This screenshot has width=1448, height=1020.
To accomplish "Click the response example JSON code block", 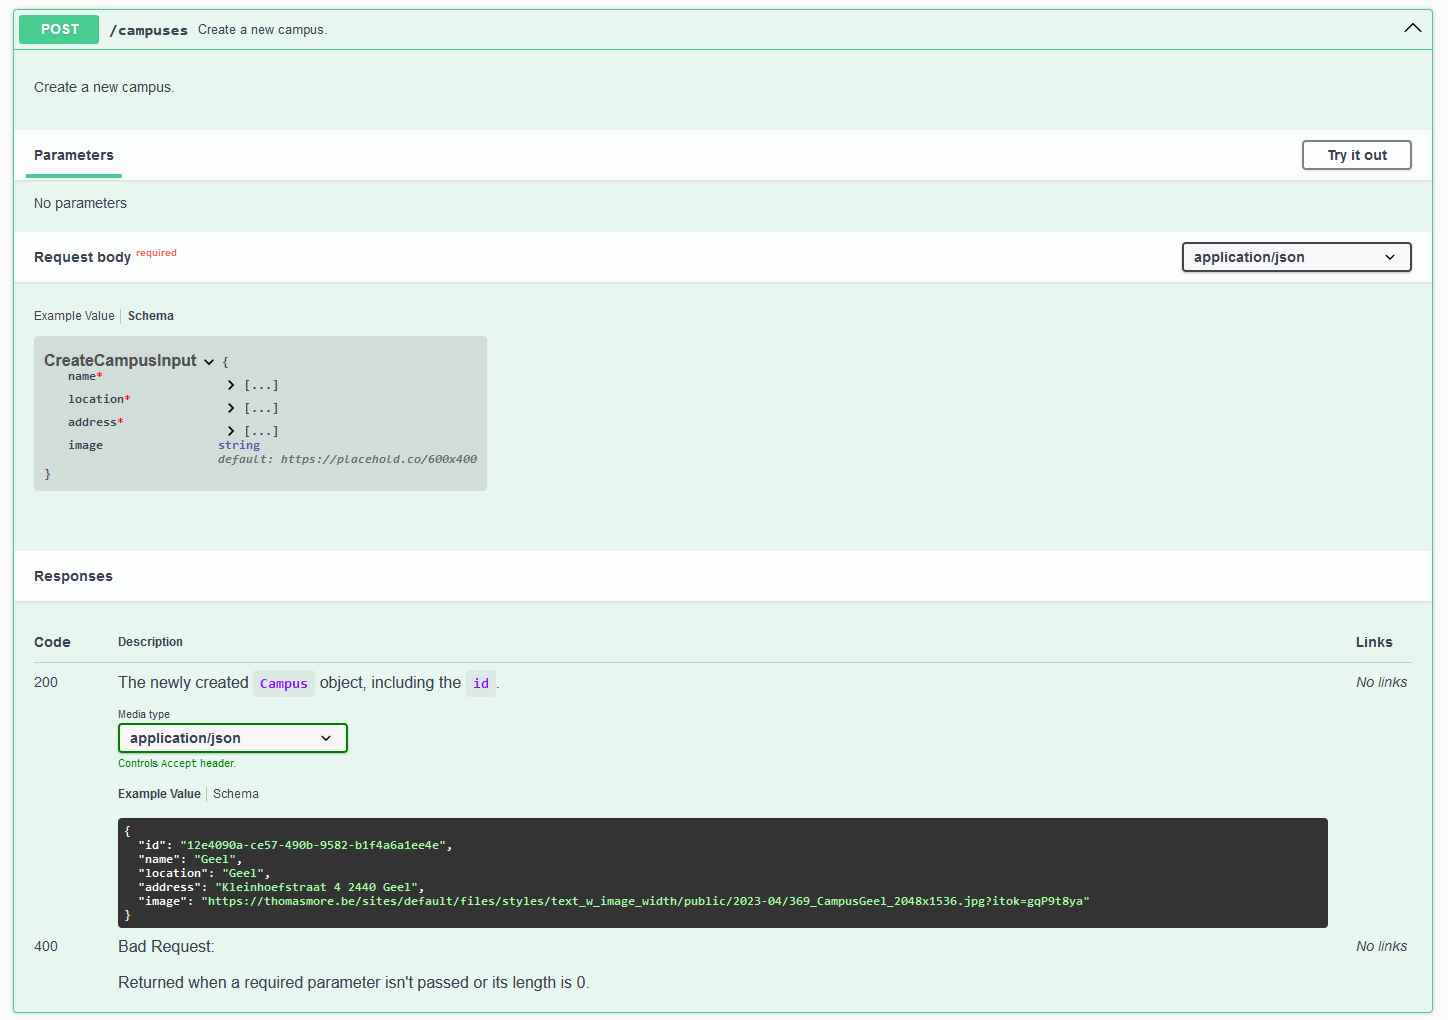I will pos(722,873).
